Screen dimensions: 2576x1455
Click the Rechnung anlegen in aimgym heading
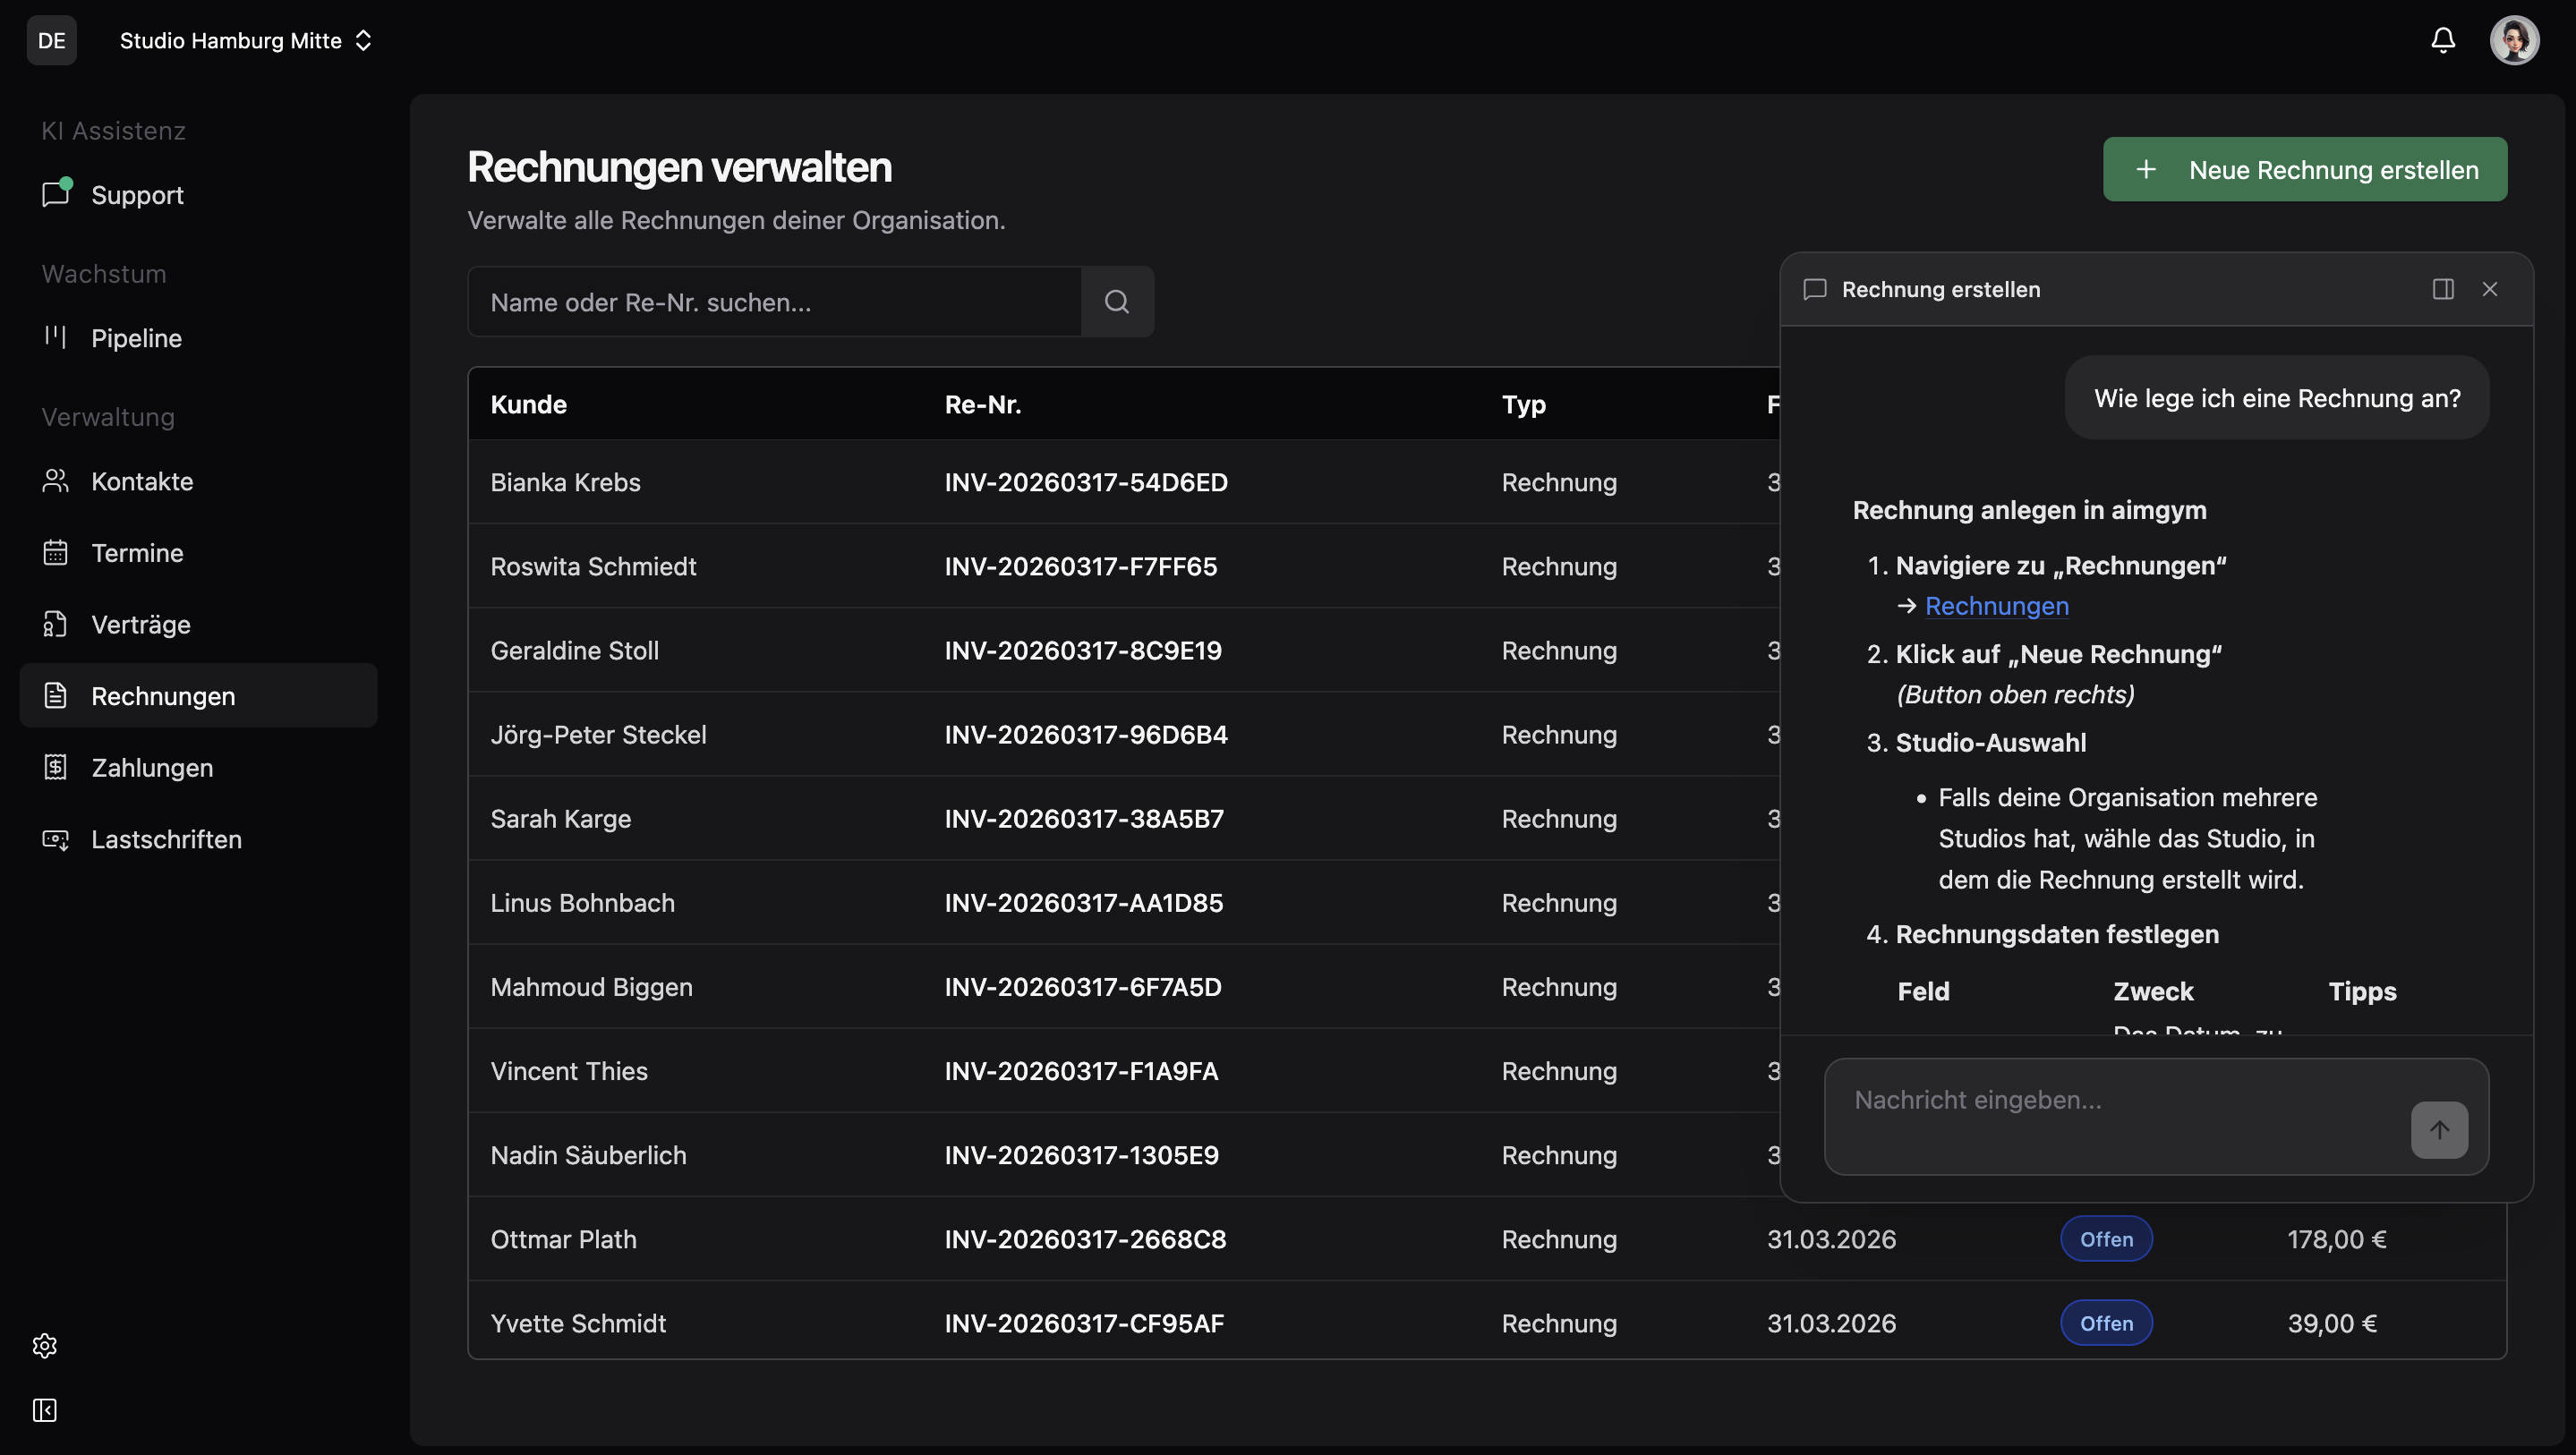coord(2029,510)
